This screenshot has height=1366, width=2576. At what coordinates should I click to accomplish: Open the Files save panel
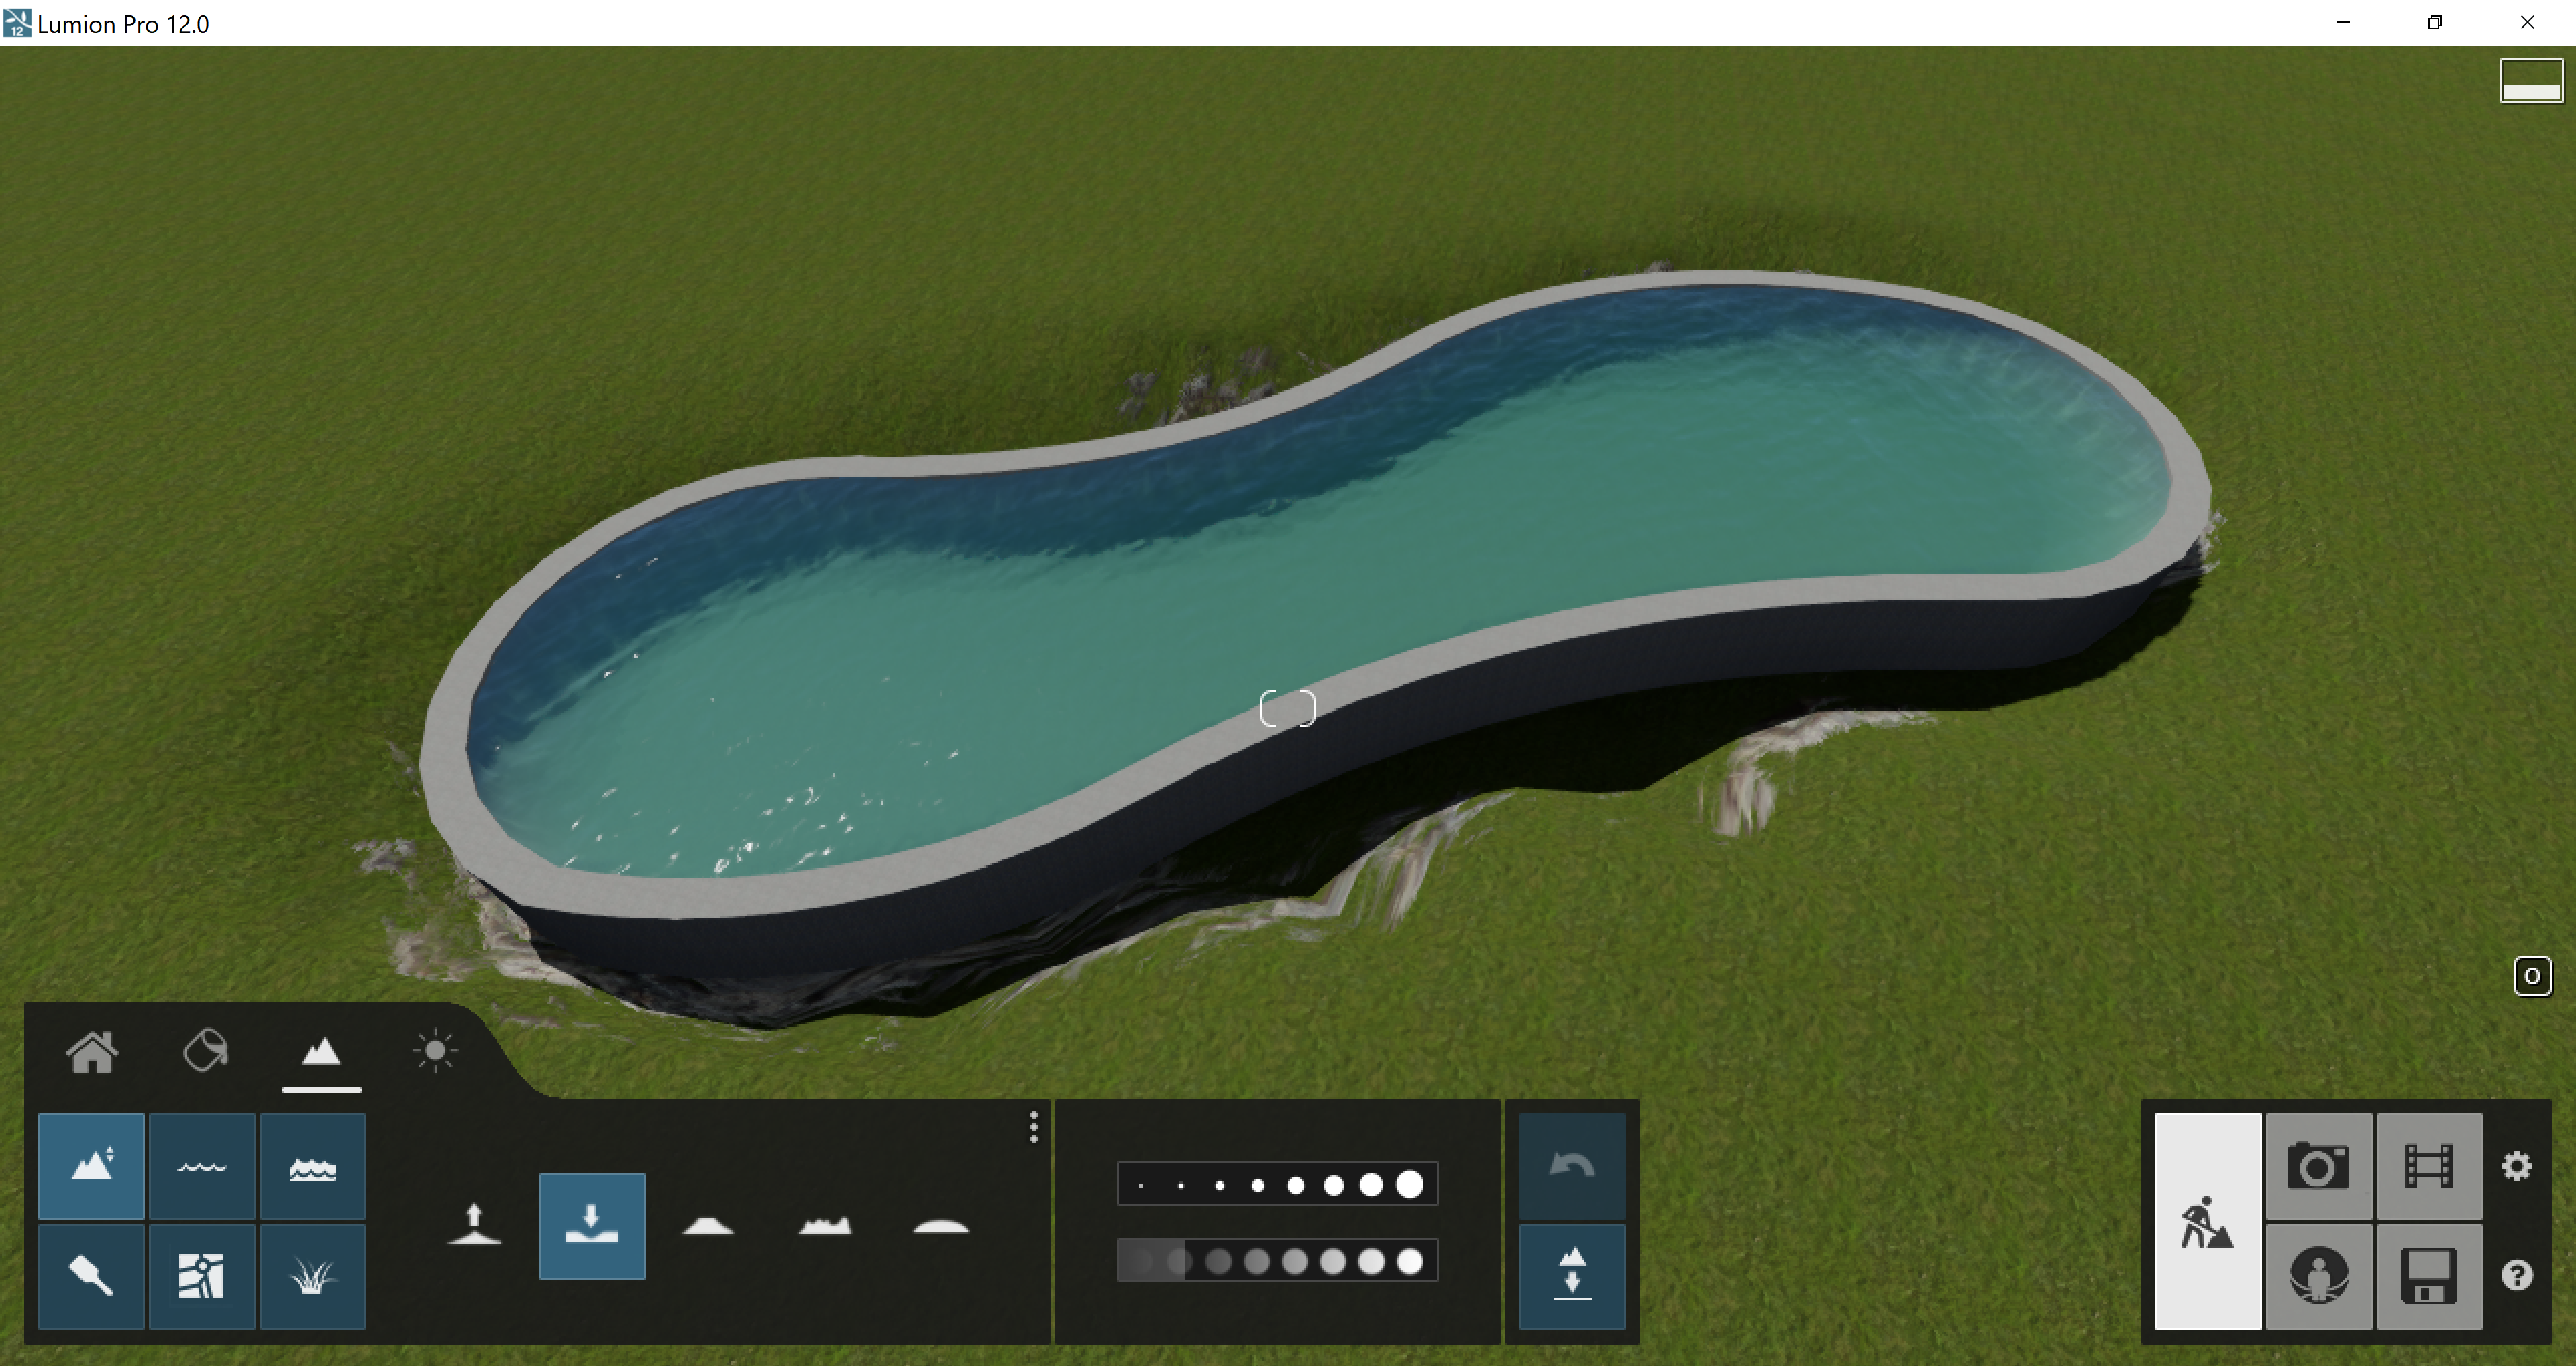pos(2430,1276)
